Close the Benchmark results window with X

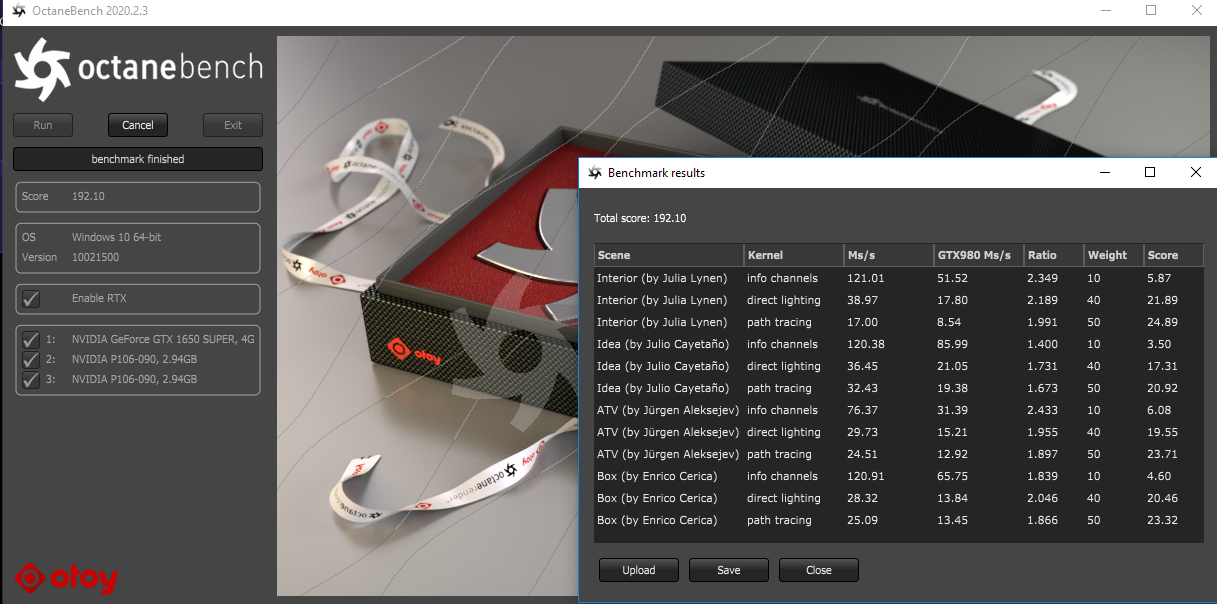point(1195,172)
